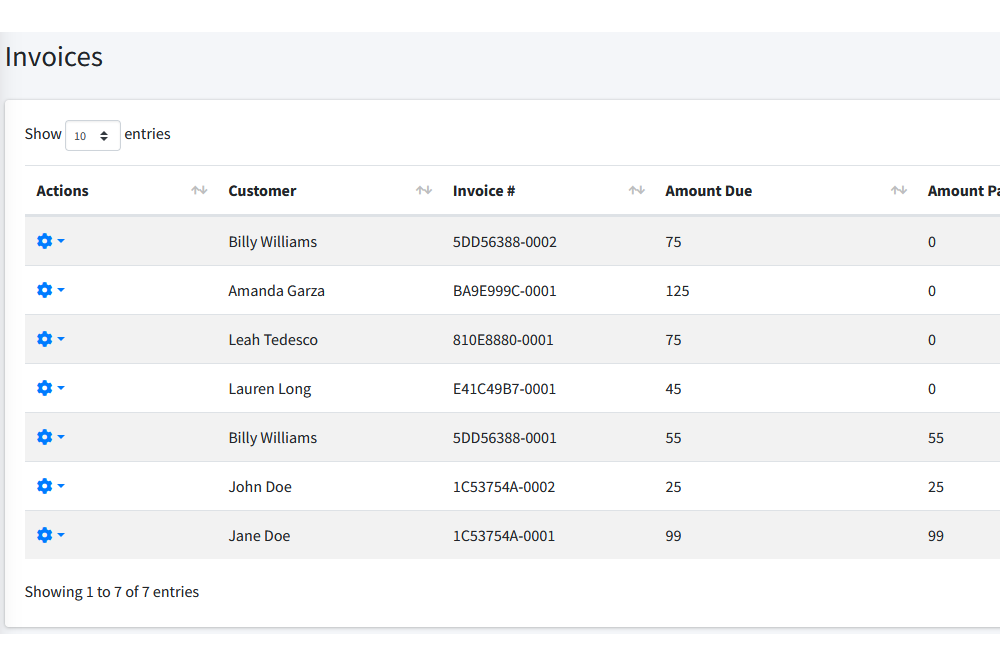Click sort arrows icon in Actions column
The image size is (1000, 667).
(199, 191)
